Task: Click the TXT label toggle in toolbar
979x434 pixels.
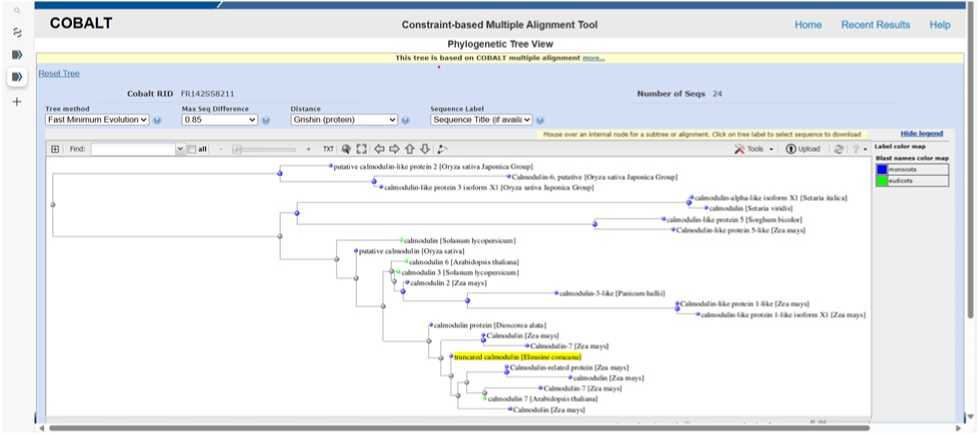Action: point(328,149)
